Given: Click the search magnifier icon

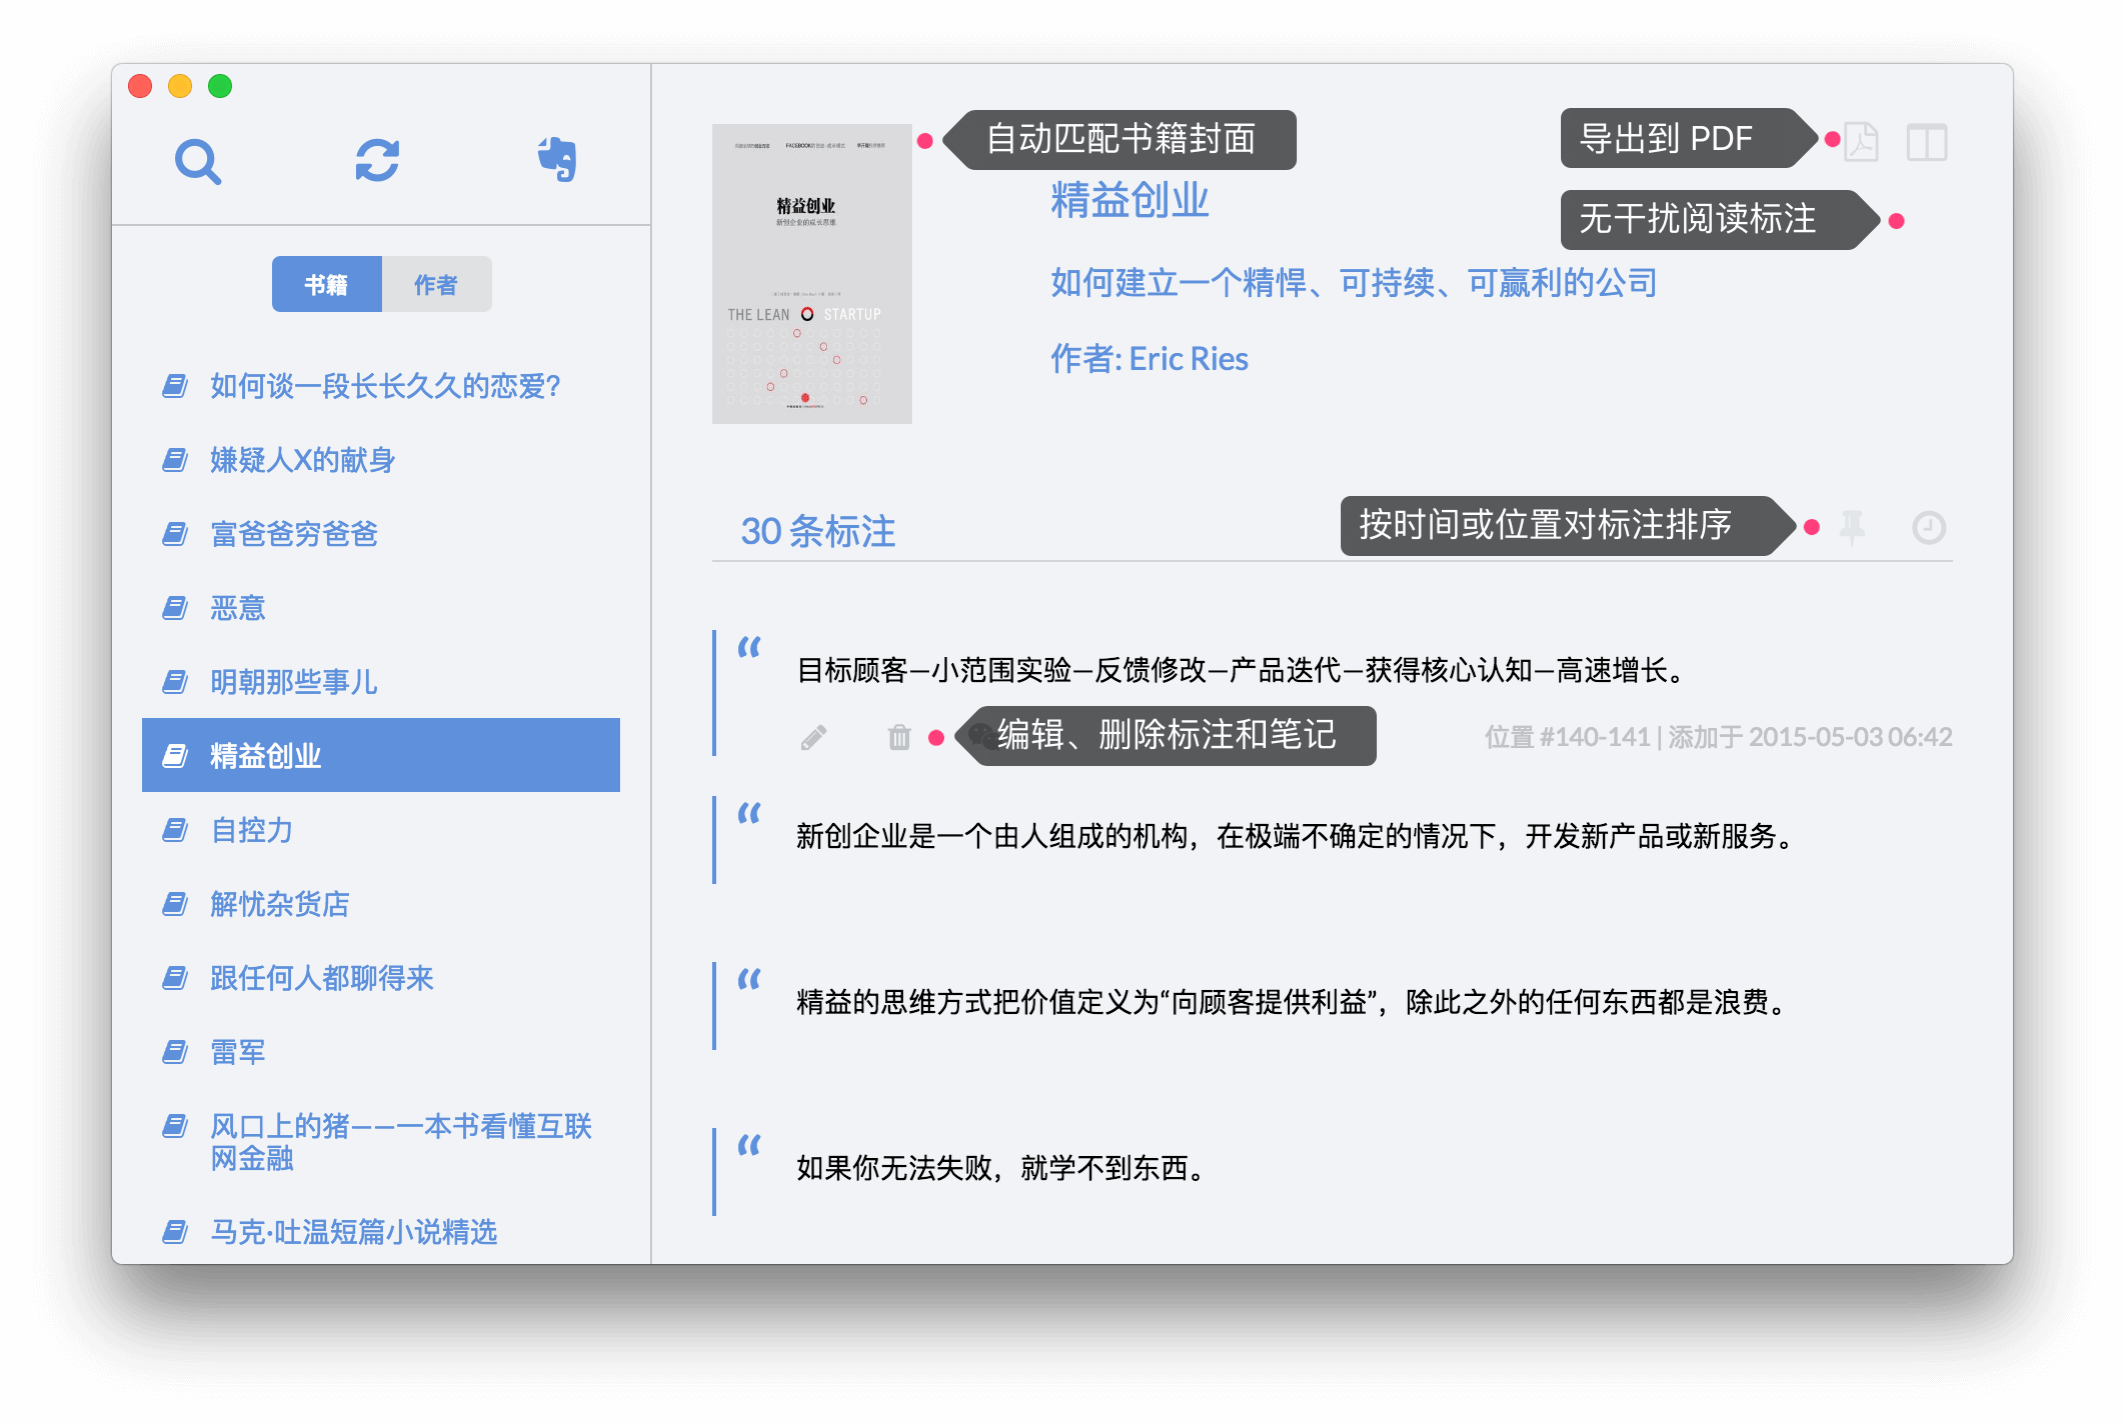Looking at the screenshot, I should [197, 161].
